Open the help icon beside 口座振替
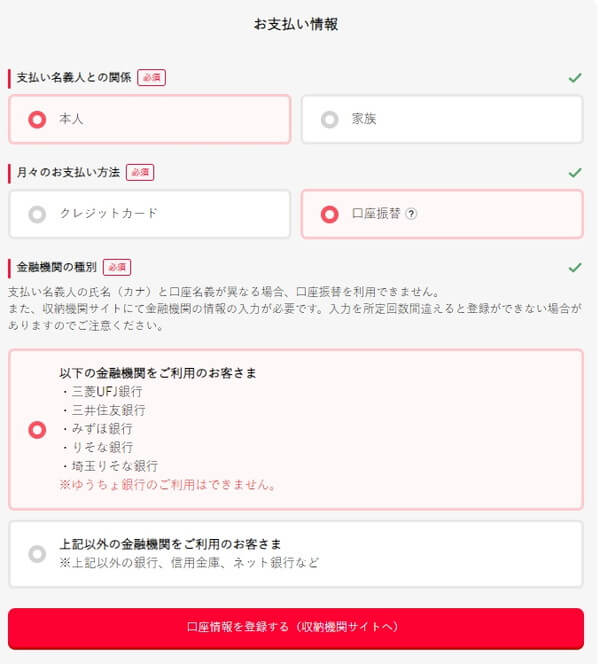Screen dimensions: 600x664 pyautogui.click(x=411, y=214)
